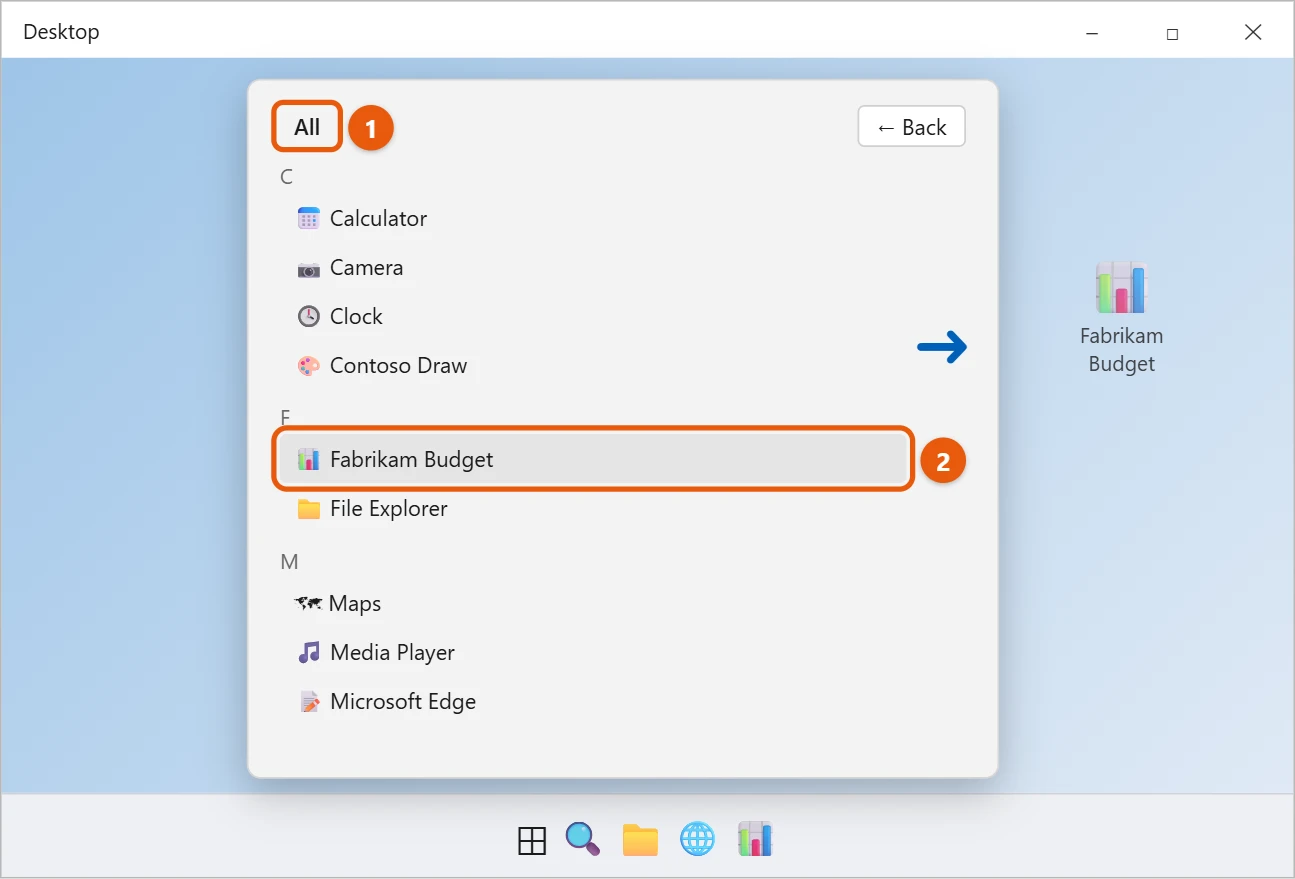Open File Explorer taskbar icon
Image resolution: width=1295 pixels, height=879 pixels.
point(640,840)
